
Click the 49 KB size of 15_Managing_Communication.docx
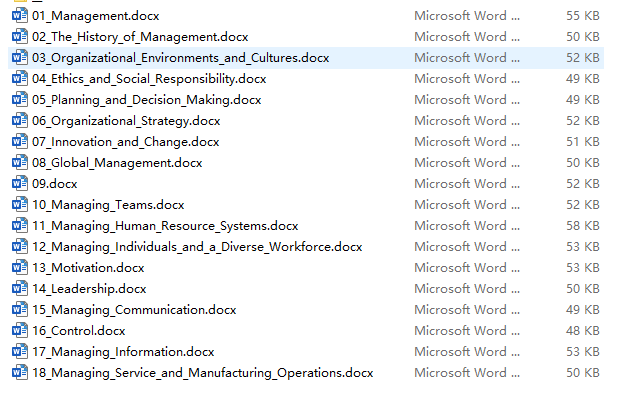pos(583,310)
